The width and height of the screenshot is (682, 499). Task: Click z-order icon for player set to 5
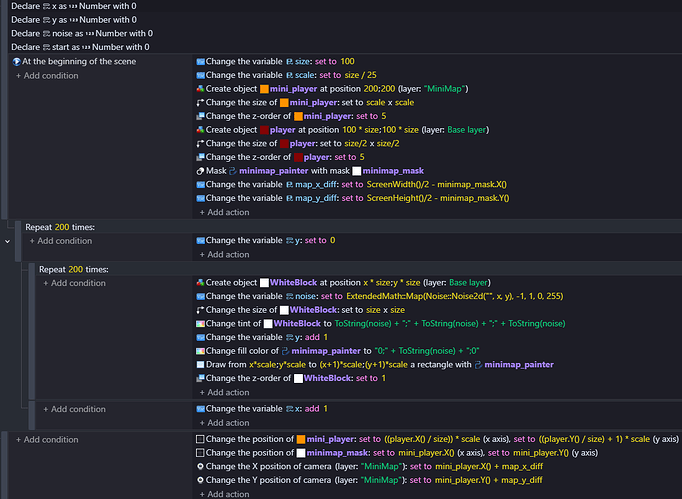(x=201, y=157)
